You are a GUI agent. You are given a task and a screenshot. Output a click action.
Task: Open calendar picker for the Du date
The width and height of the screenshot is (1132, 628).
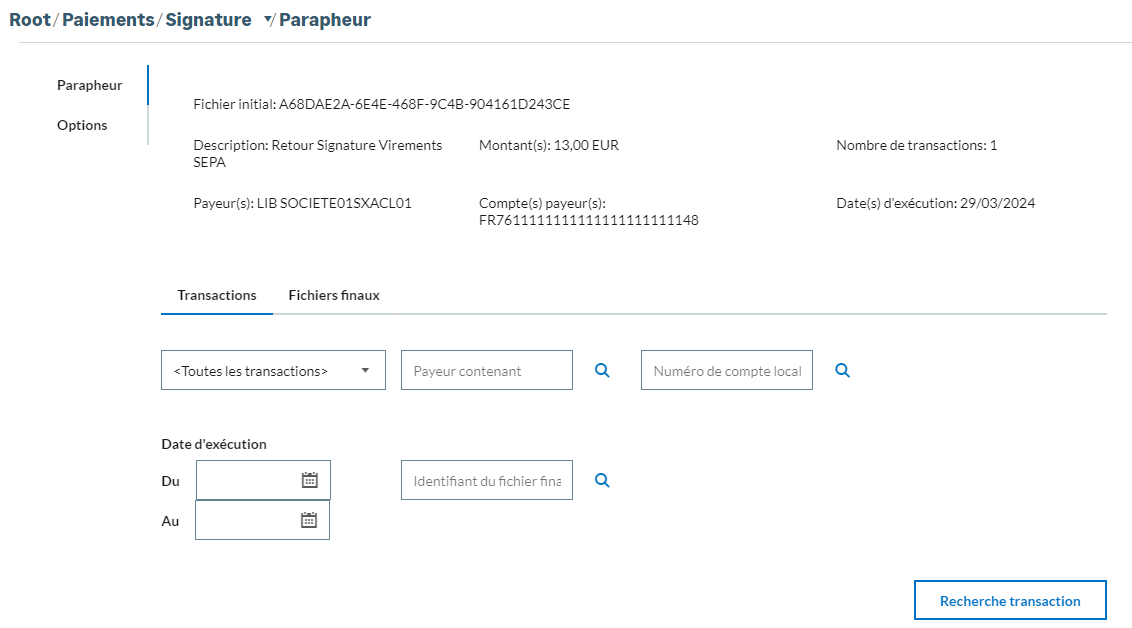point(310,480)
